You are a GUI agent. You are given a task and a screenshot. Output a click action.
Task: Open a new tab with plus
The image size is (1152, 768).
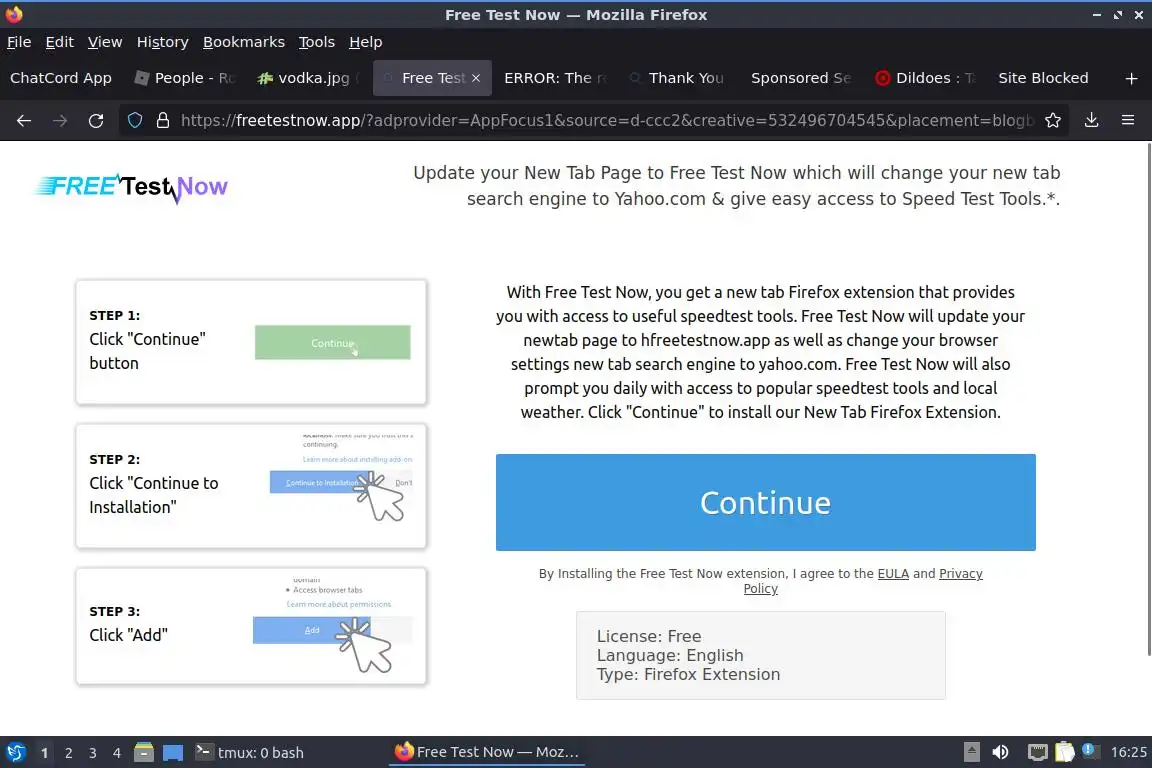tap(1131, 78)
